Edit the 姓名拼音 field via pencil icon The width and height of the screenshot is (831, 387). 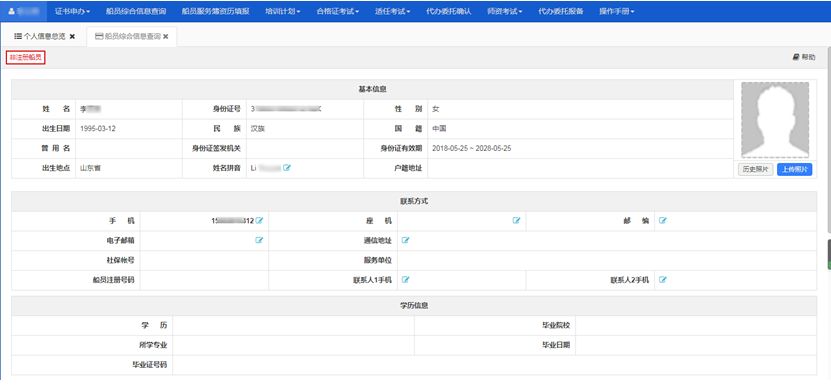[x=287, y=168]
